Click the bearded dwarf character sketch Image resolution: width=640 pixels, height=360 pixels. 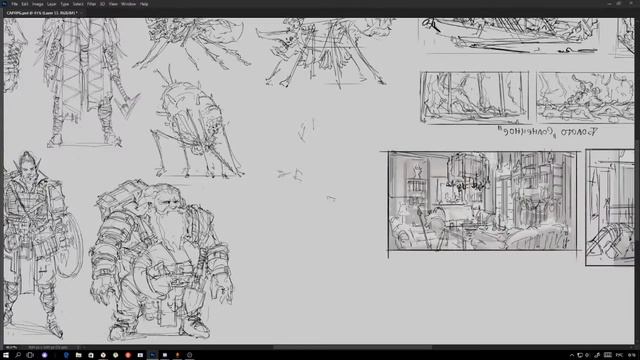[161, 261]
